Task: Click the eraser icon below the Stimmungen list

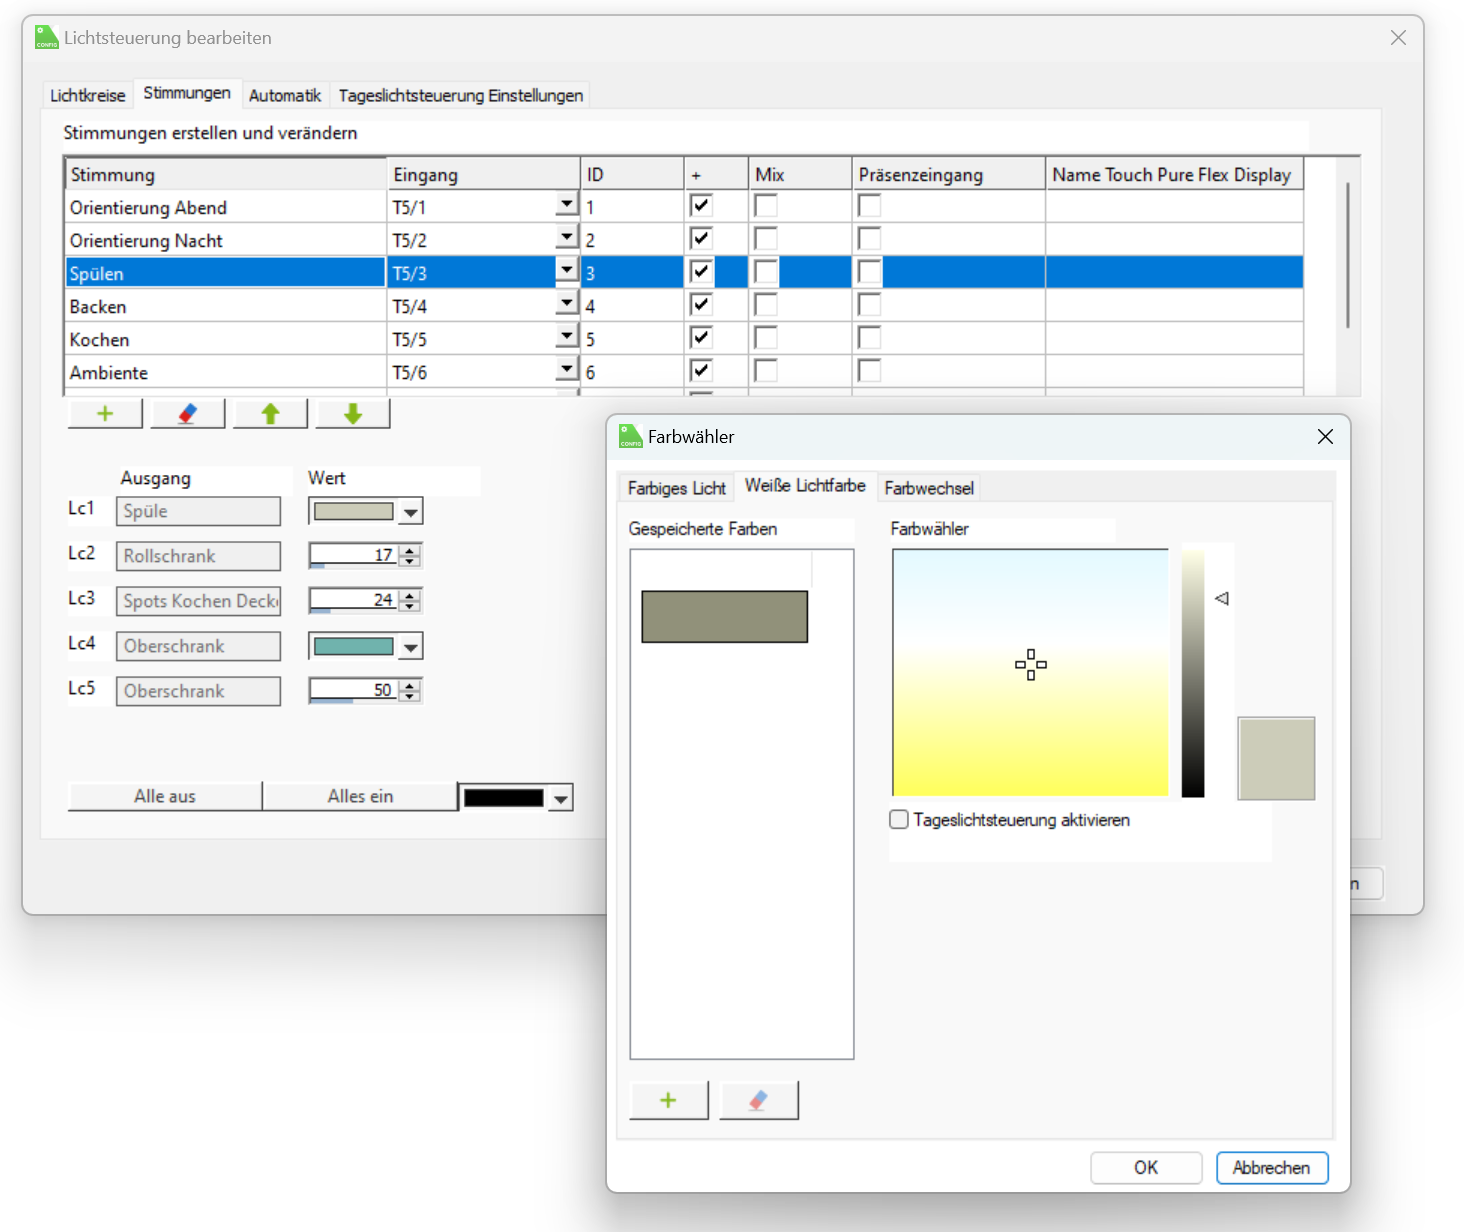Action: coord(187,414)
